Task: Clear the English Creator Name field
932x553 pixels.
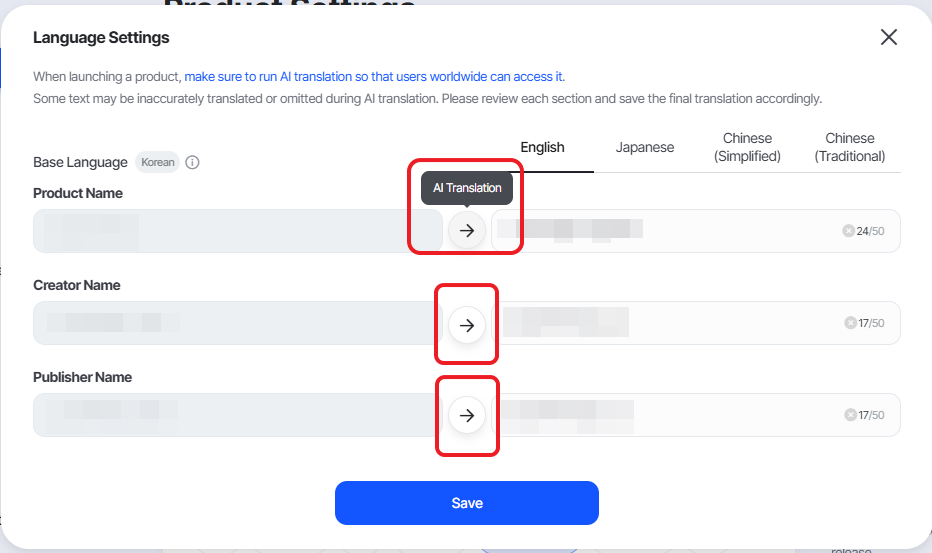Action: pos(850,323)
